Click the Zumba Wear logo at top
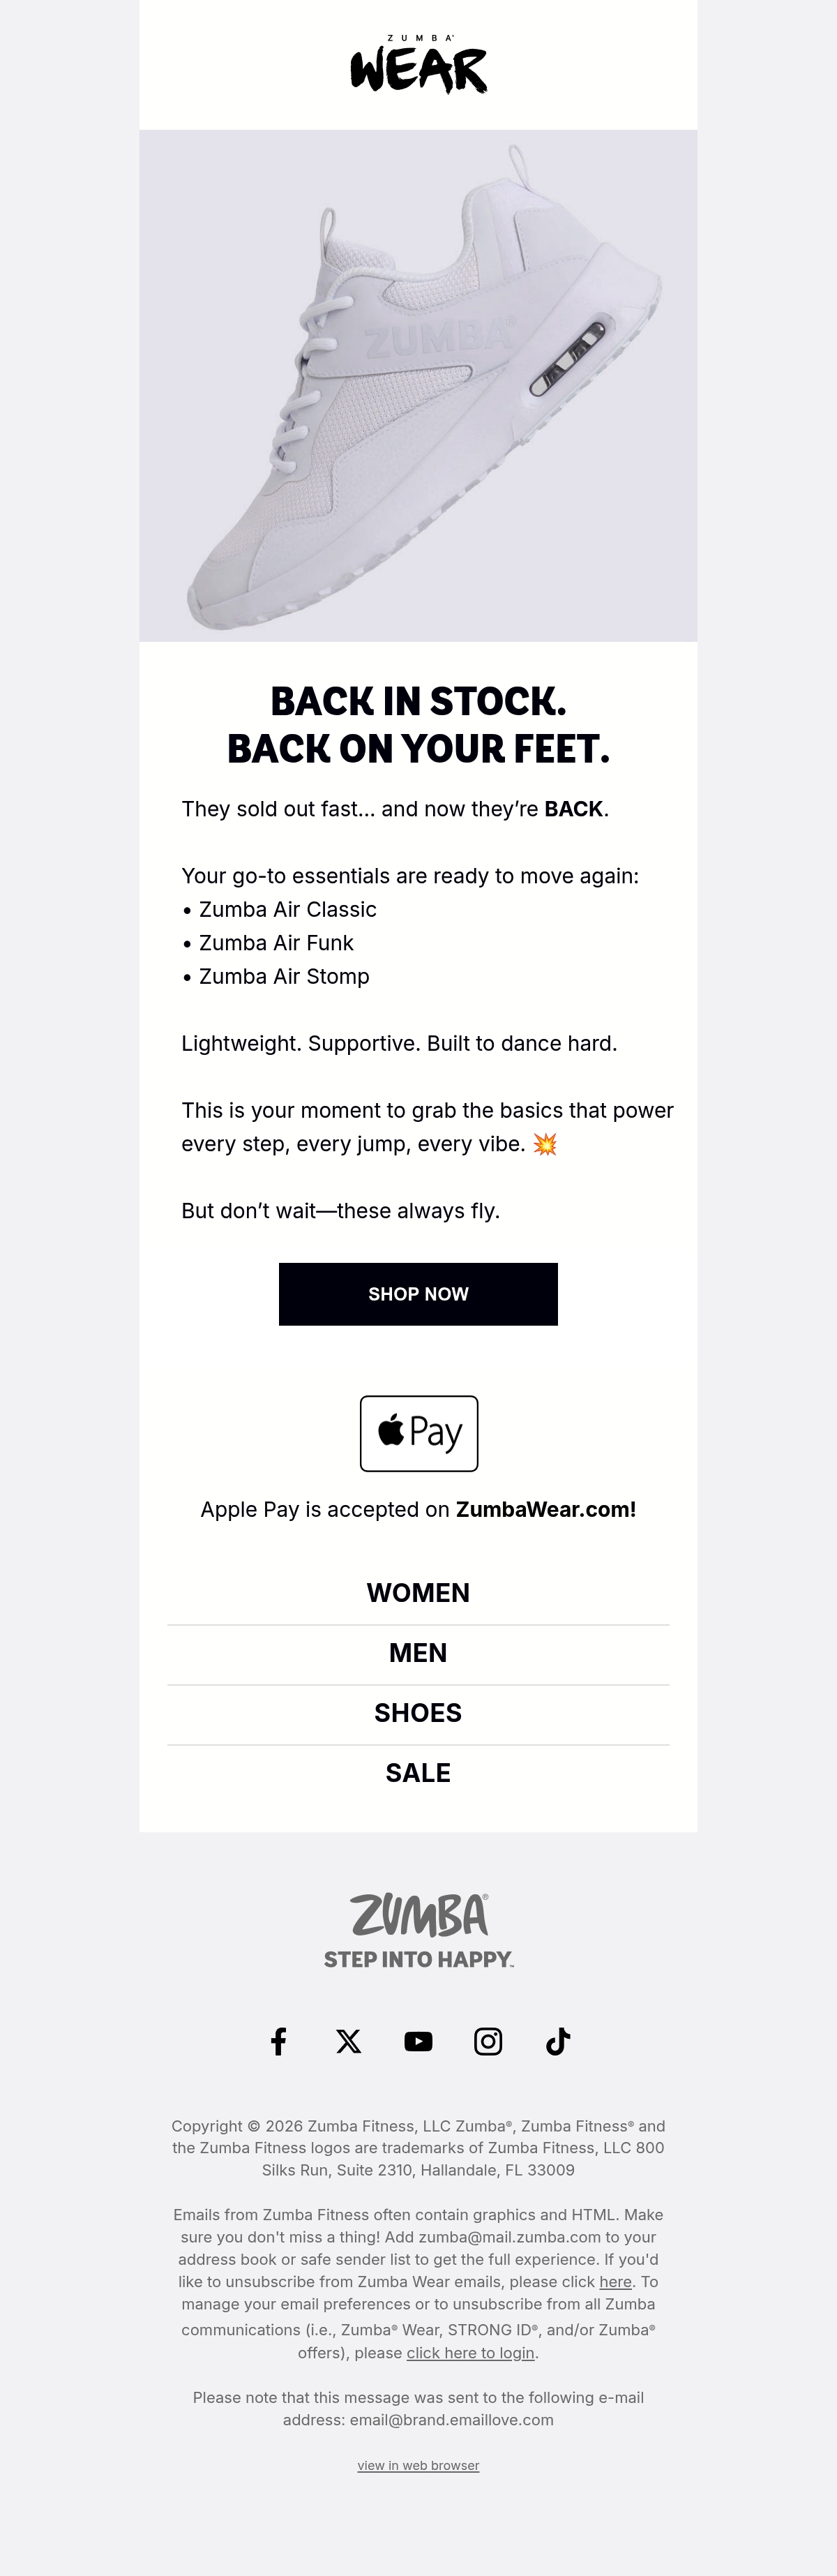 pos(418,65)
